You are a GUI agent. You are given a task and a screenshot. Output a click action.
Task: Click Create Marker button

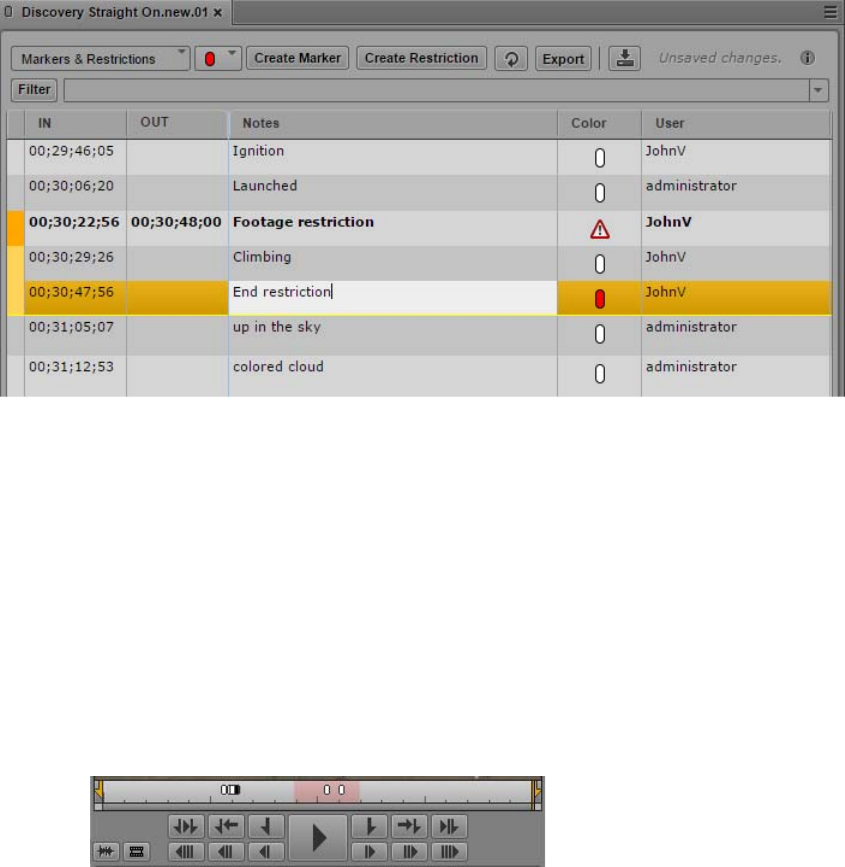pyautogui.click(x=298, y=58)
